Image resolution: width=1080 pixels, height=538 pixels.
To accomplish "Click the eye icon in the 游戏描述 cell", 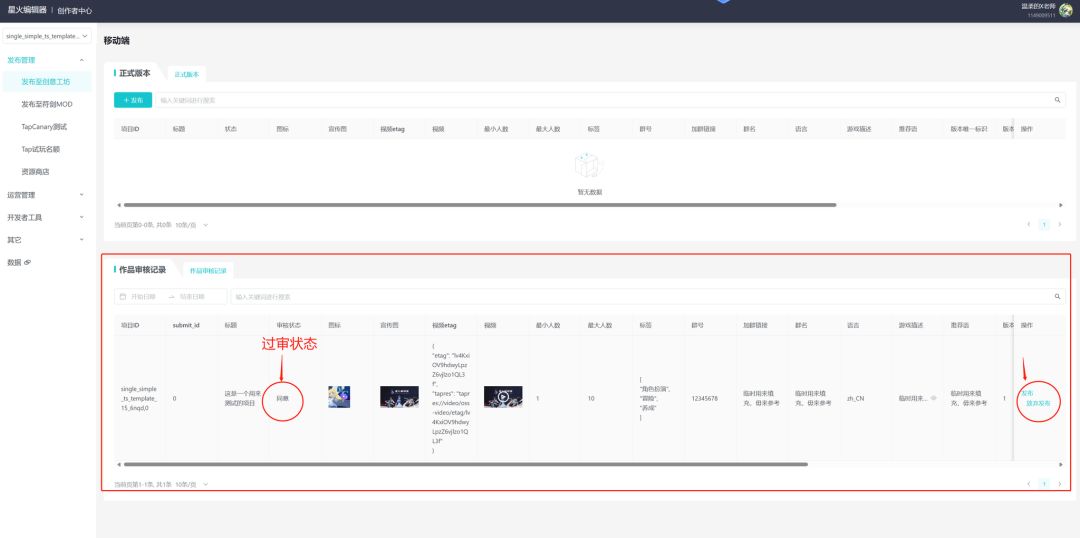I will [933, 397].
